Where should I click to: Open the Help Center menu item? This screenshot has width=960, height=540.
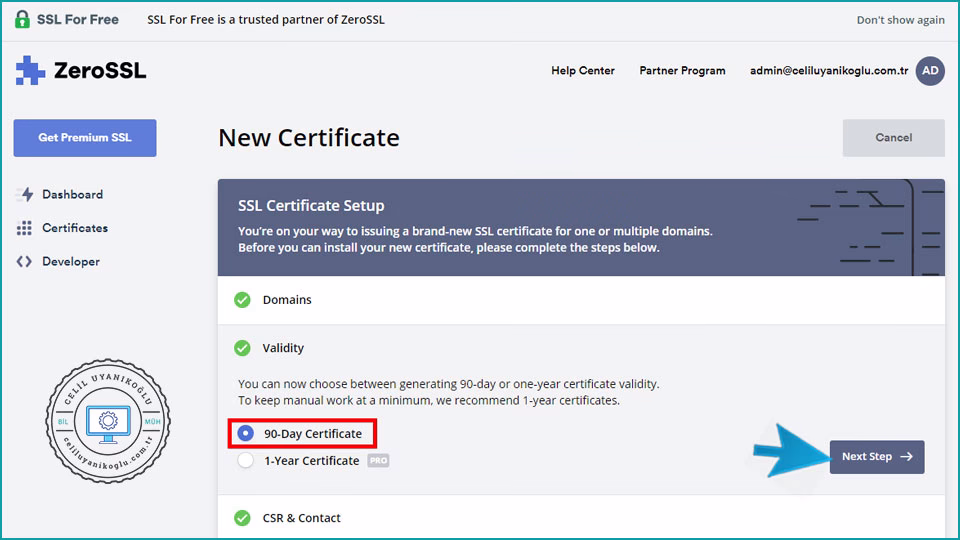pyautogui.click(x=582, y=71)
